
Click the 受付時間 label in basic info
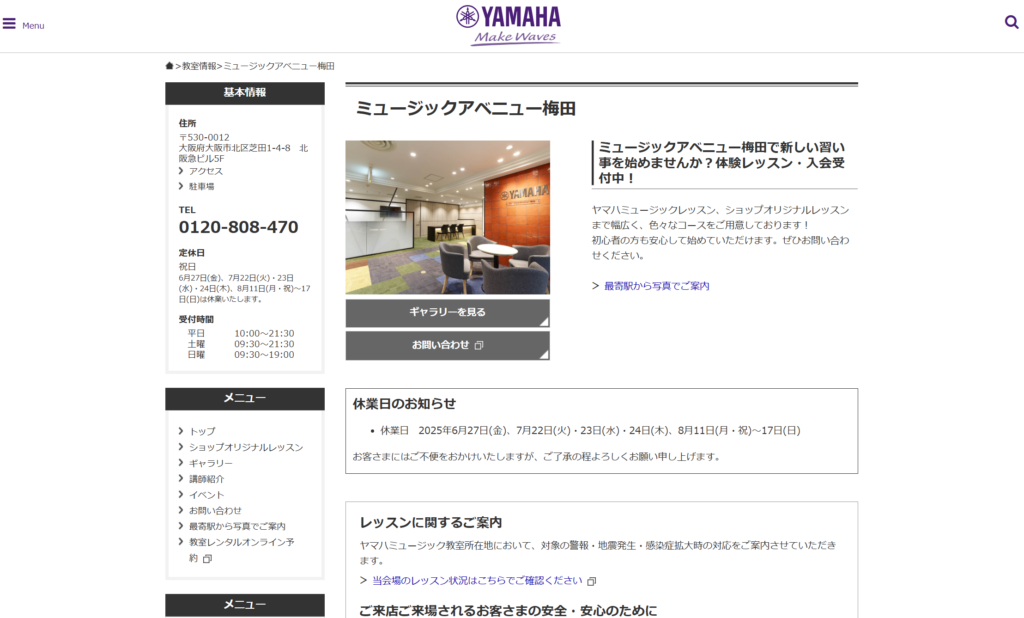[x=196, y=319]
